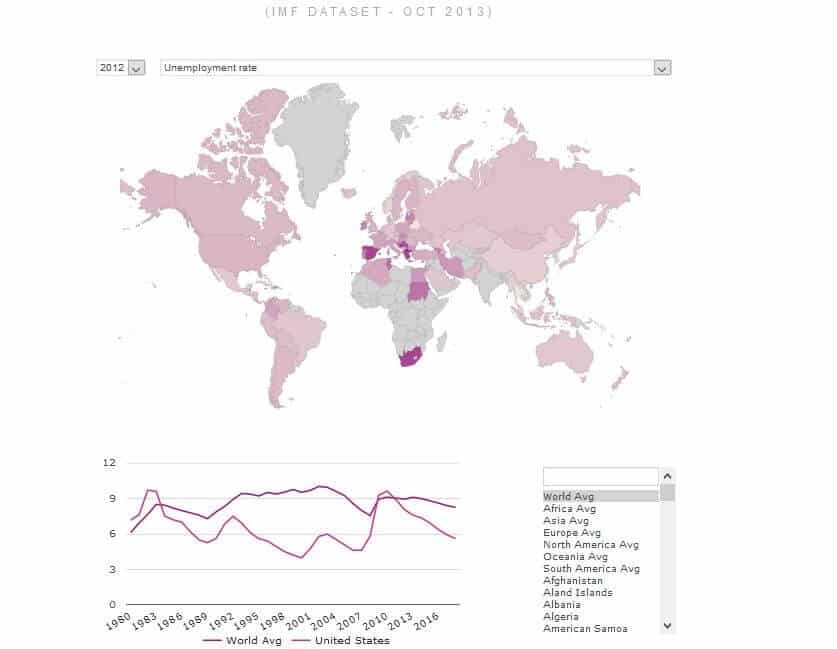The width and height of the screenshot is (837, 649).
Task: Select North America Avg list entry
Action: pyautogui.click(x=590, y=545)
